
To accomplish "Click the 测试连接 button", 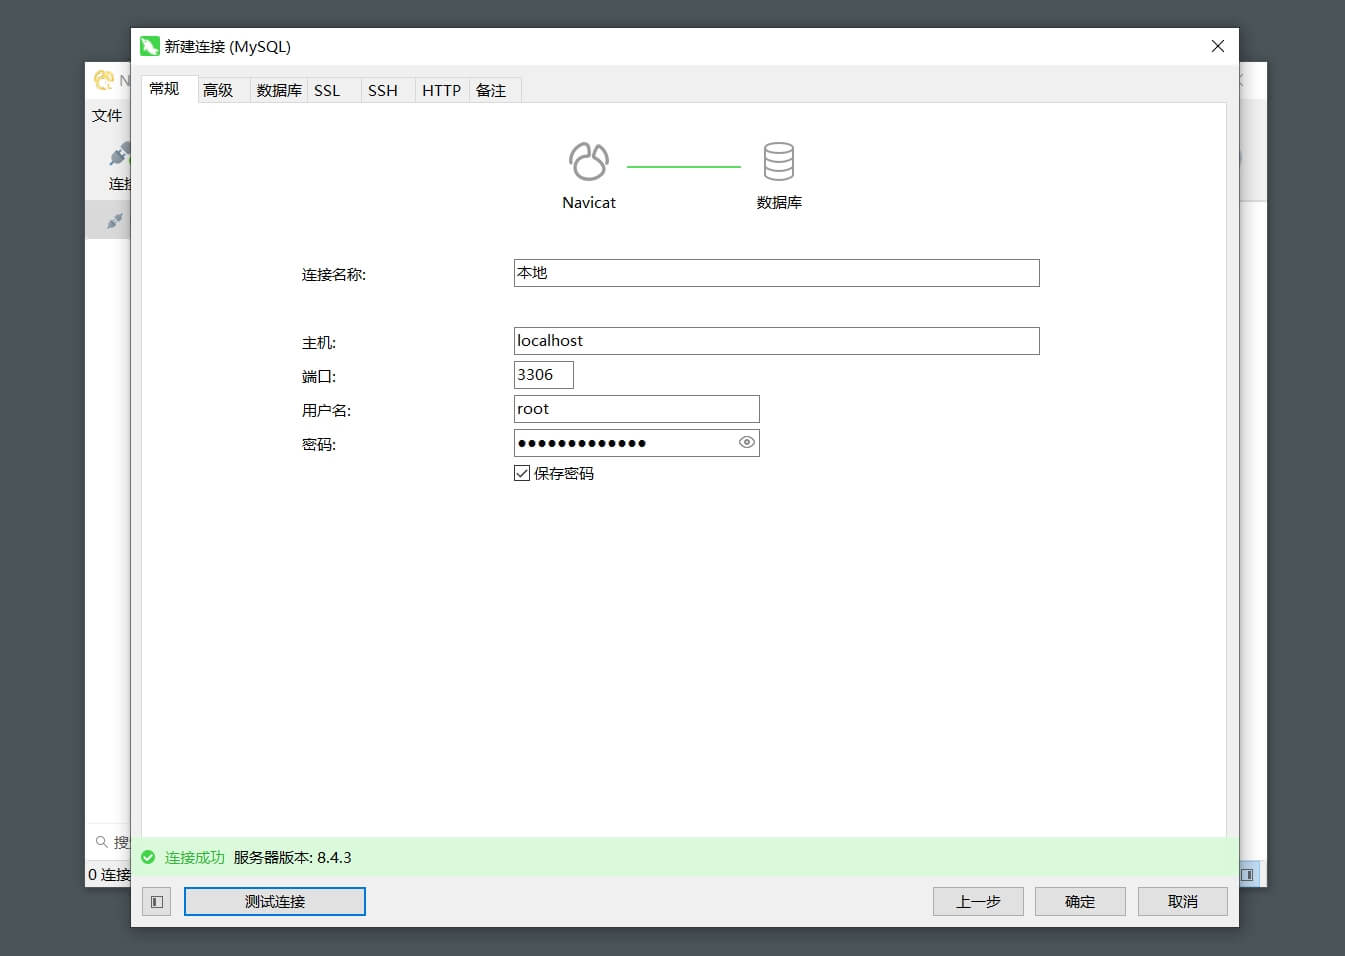I will [275, 901].
